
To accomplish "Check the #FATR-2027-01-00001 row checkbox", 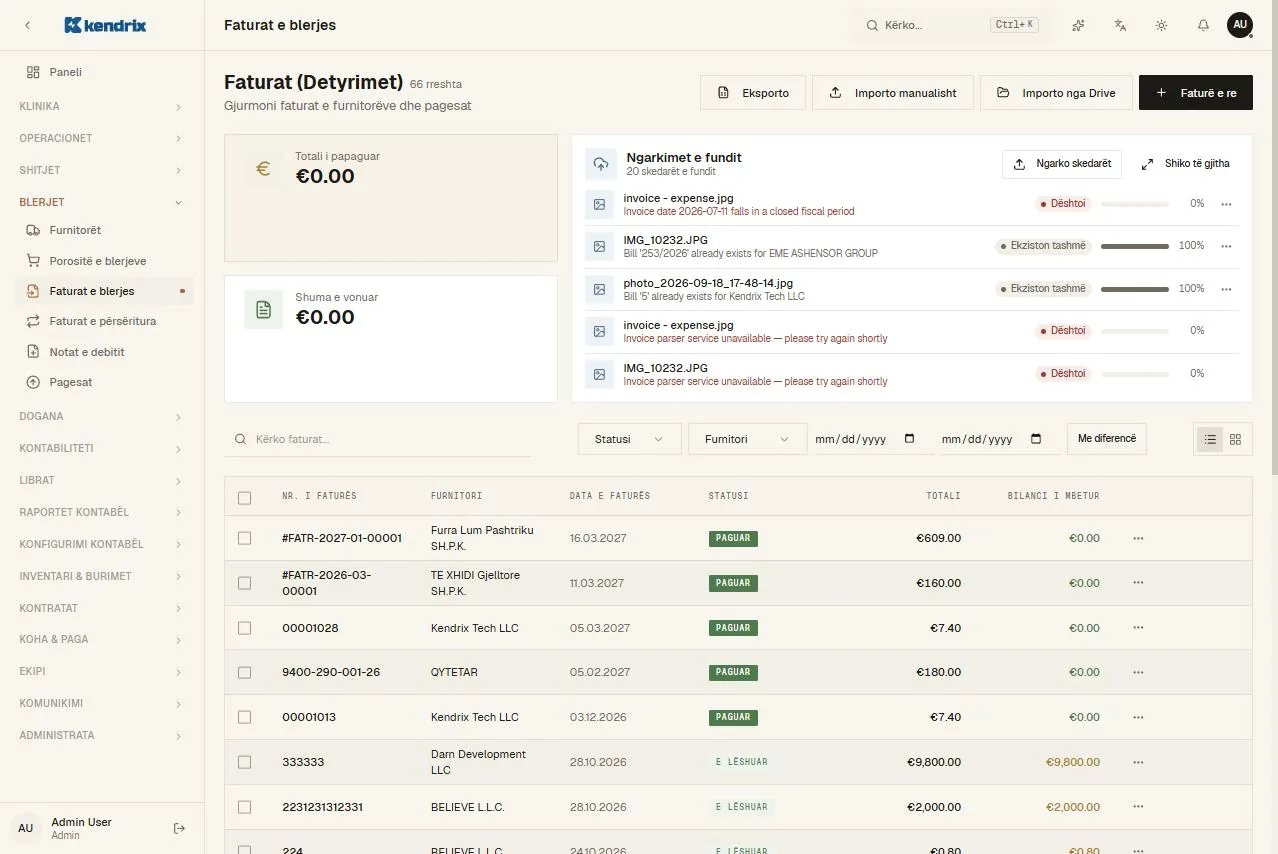I will coord(244,538).
